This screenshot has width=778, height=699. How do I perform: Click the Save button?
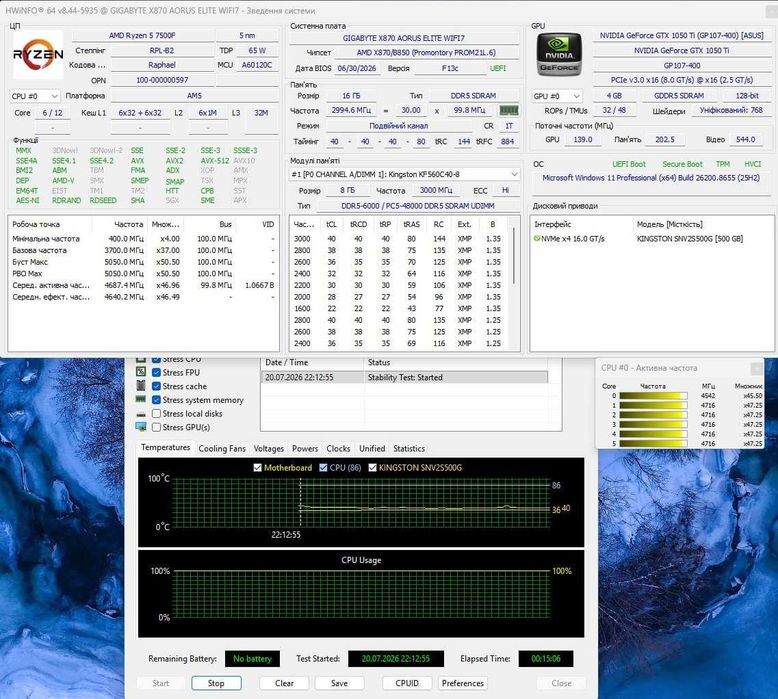pyautogui.click(x=339, y=683)
